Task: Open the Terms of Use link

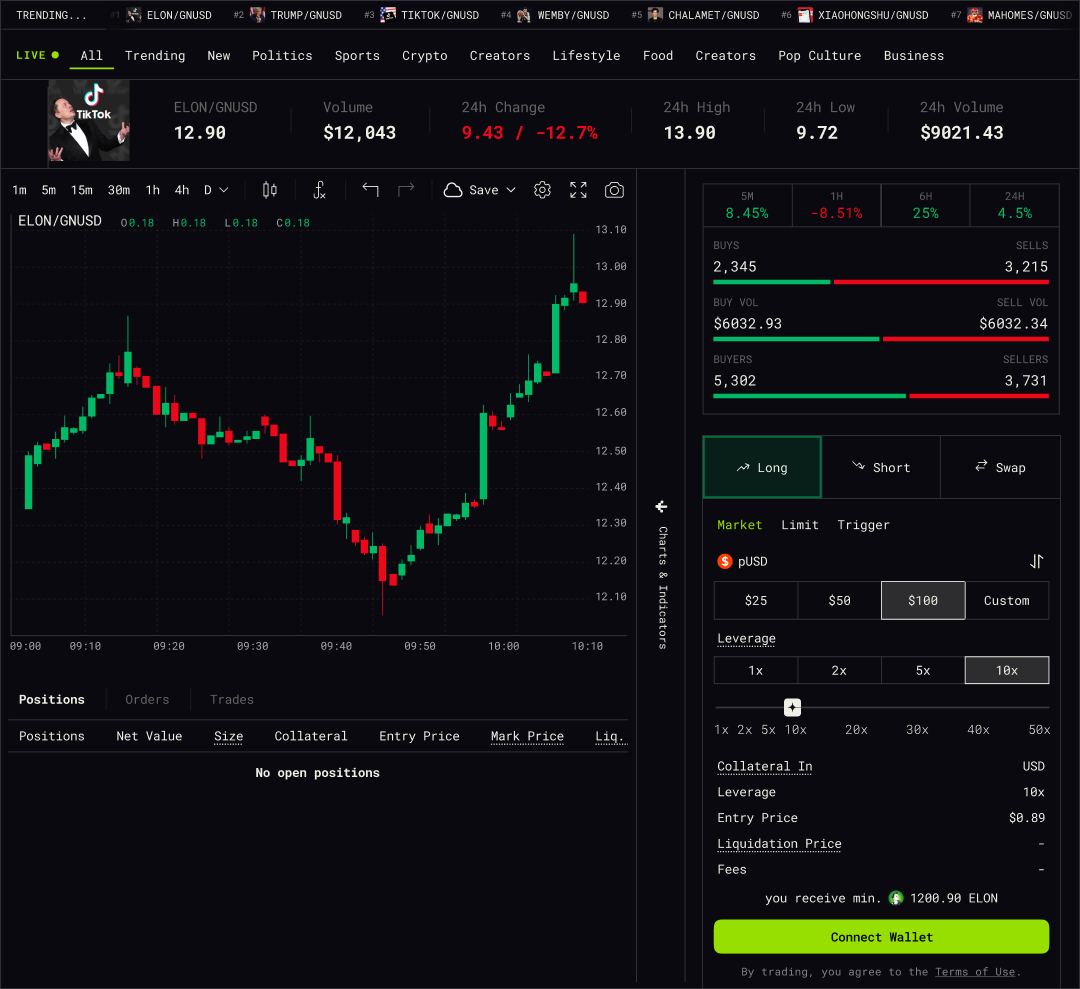Action: click(975, 972)
